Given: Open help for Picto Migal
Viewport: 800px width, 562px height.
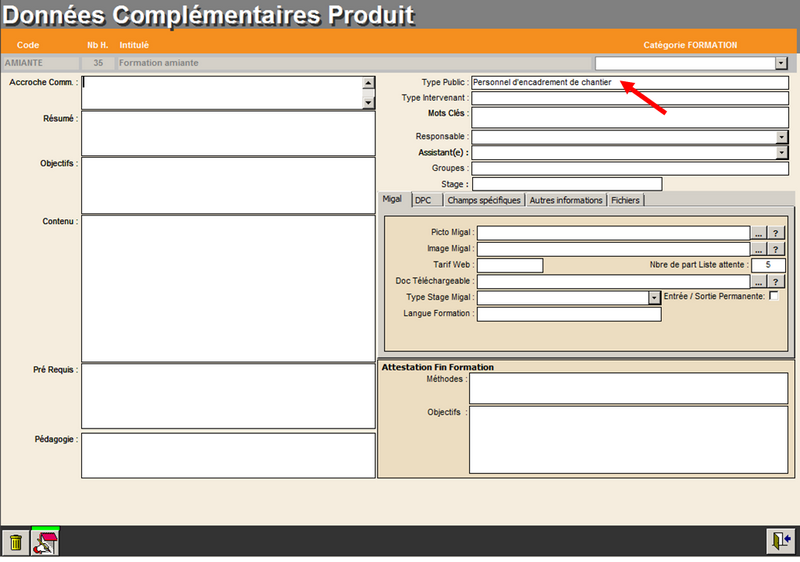Looking at the screenshot, I should coord(776,233).
